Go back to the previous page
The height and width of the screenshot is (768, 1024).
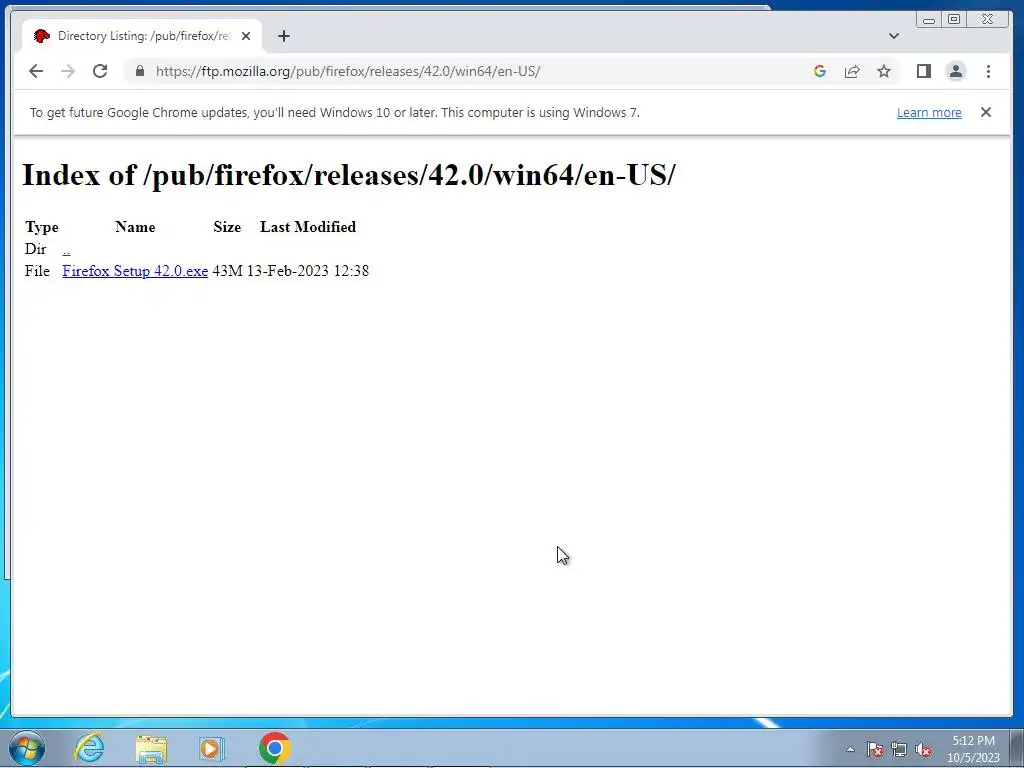[36, 71]
